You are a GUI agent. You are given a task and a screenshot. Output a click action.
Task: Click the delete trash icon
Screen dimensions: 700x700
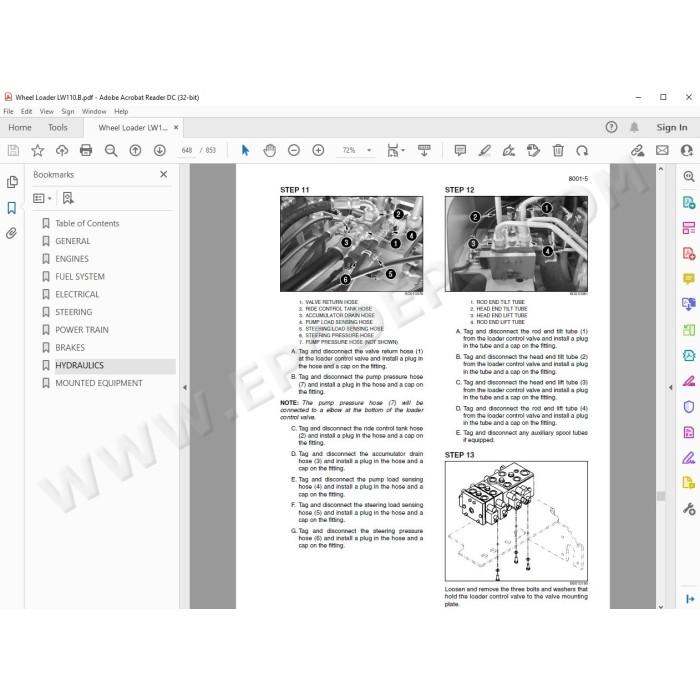tap(558, 150)
